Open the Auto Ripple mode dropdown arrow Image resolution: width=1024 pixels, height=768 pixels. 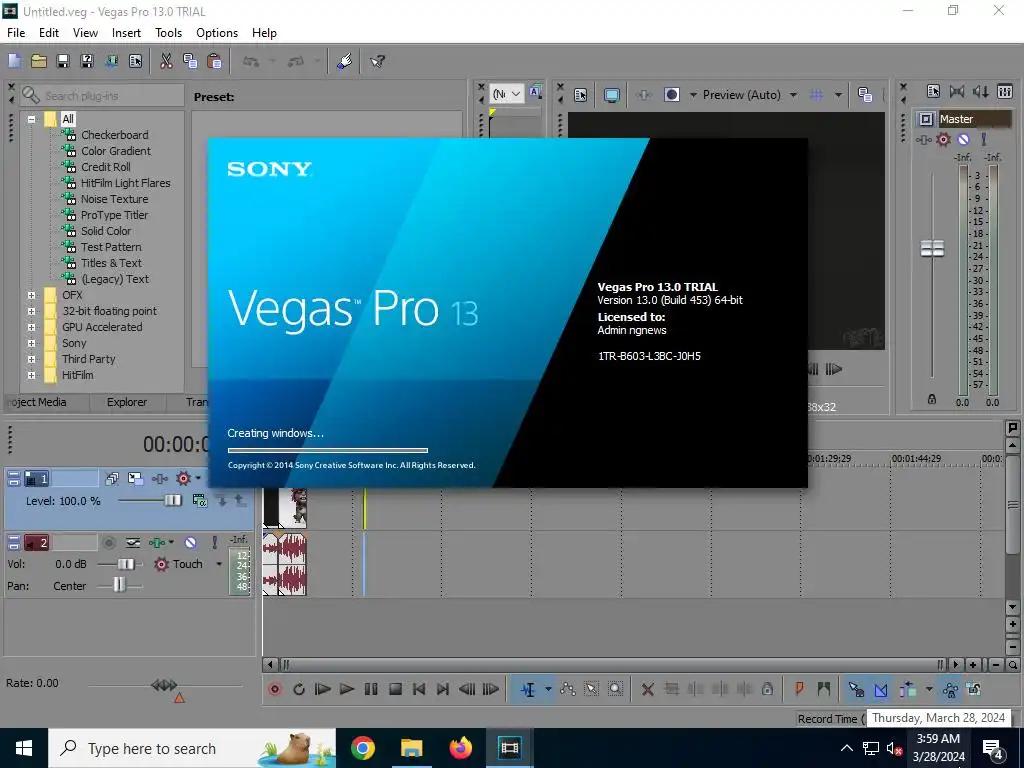point(929,689)
